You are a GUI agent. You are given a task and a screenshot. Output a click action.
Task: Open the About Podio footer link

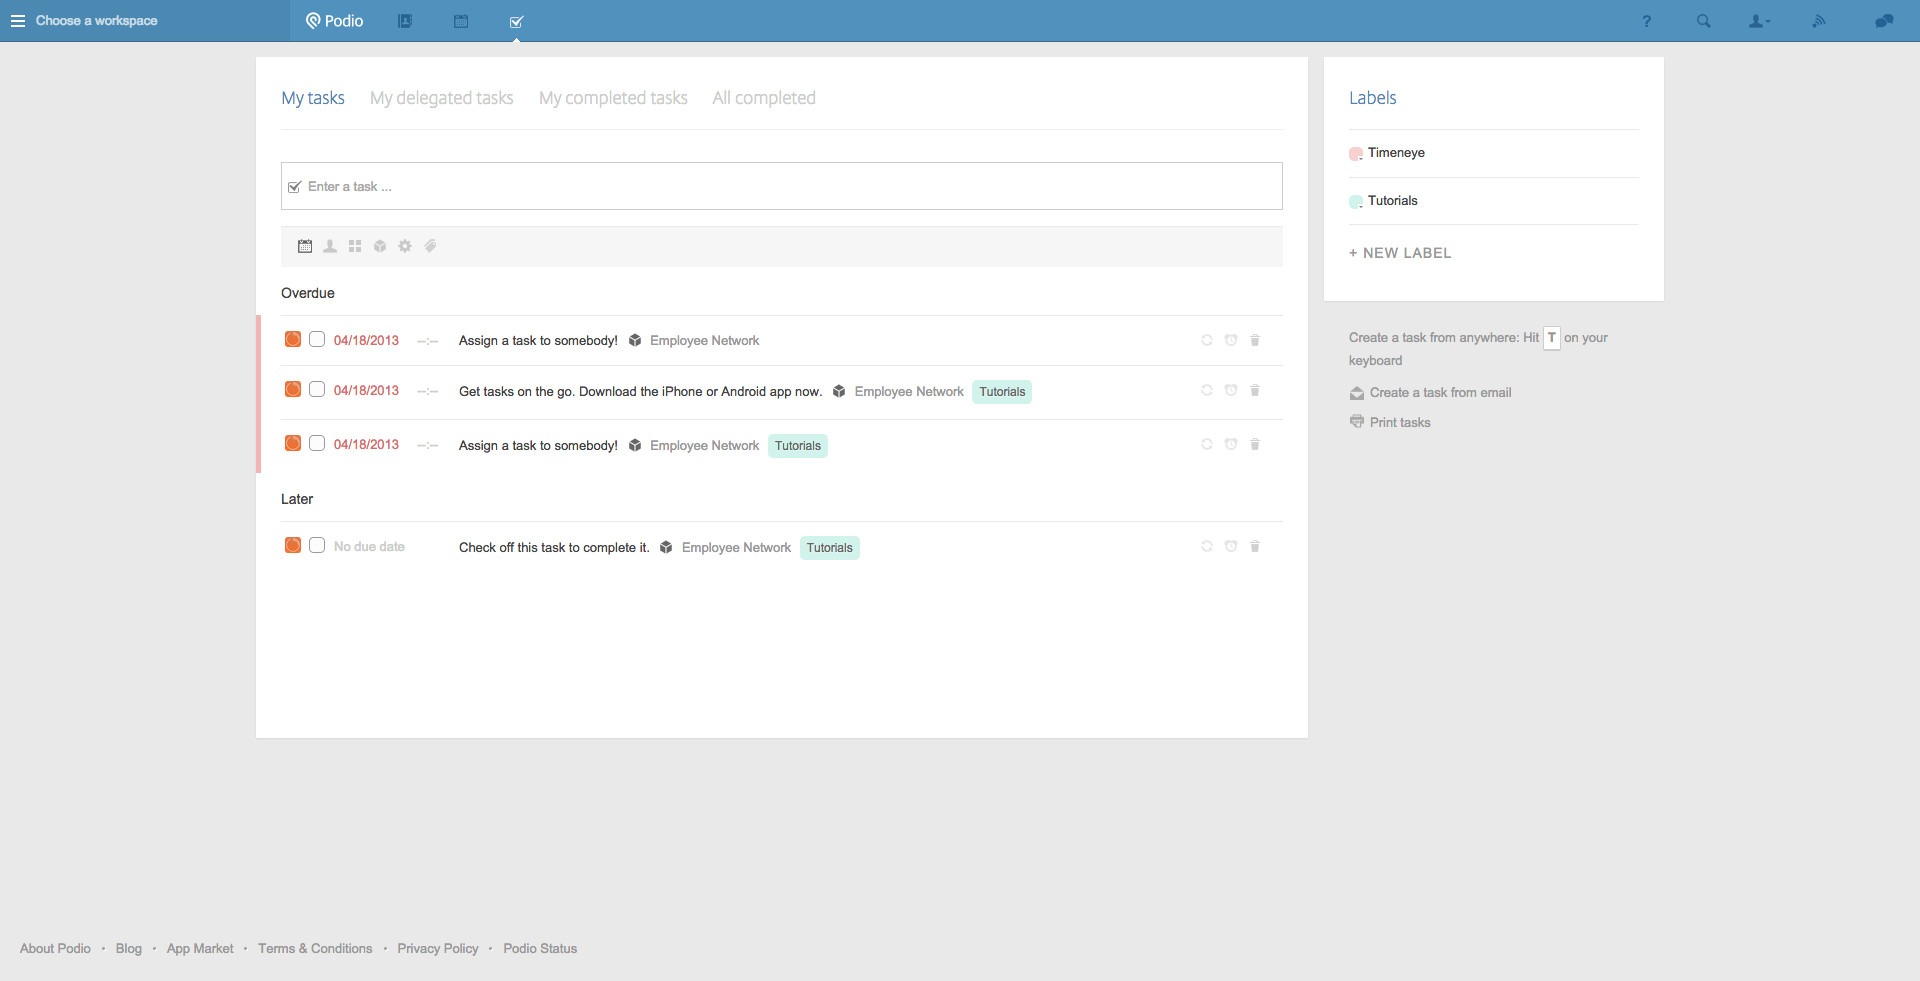(x=55, y=949)
